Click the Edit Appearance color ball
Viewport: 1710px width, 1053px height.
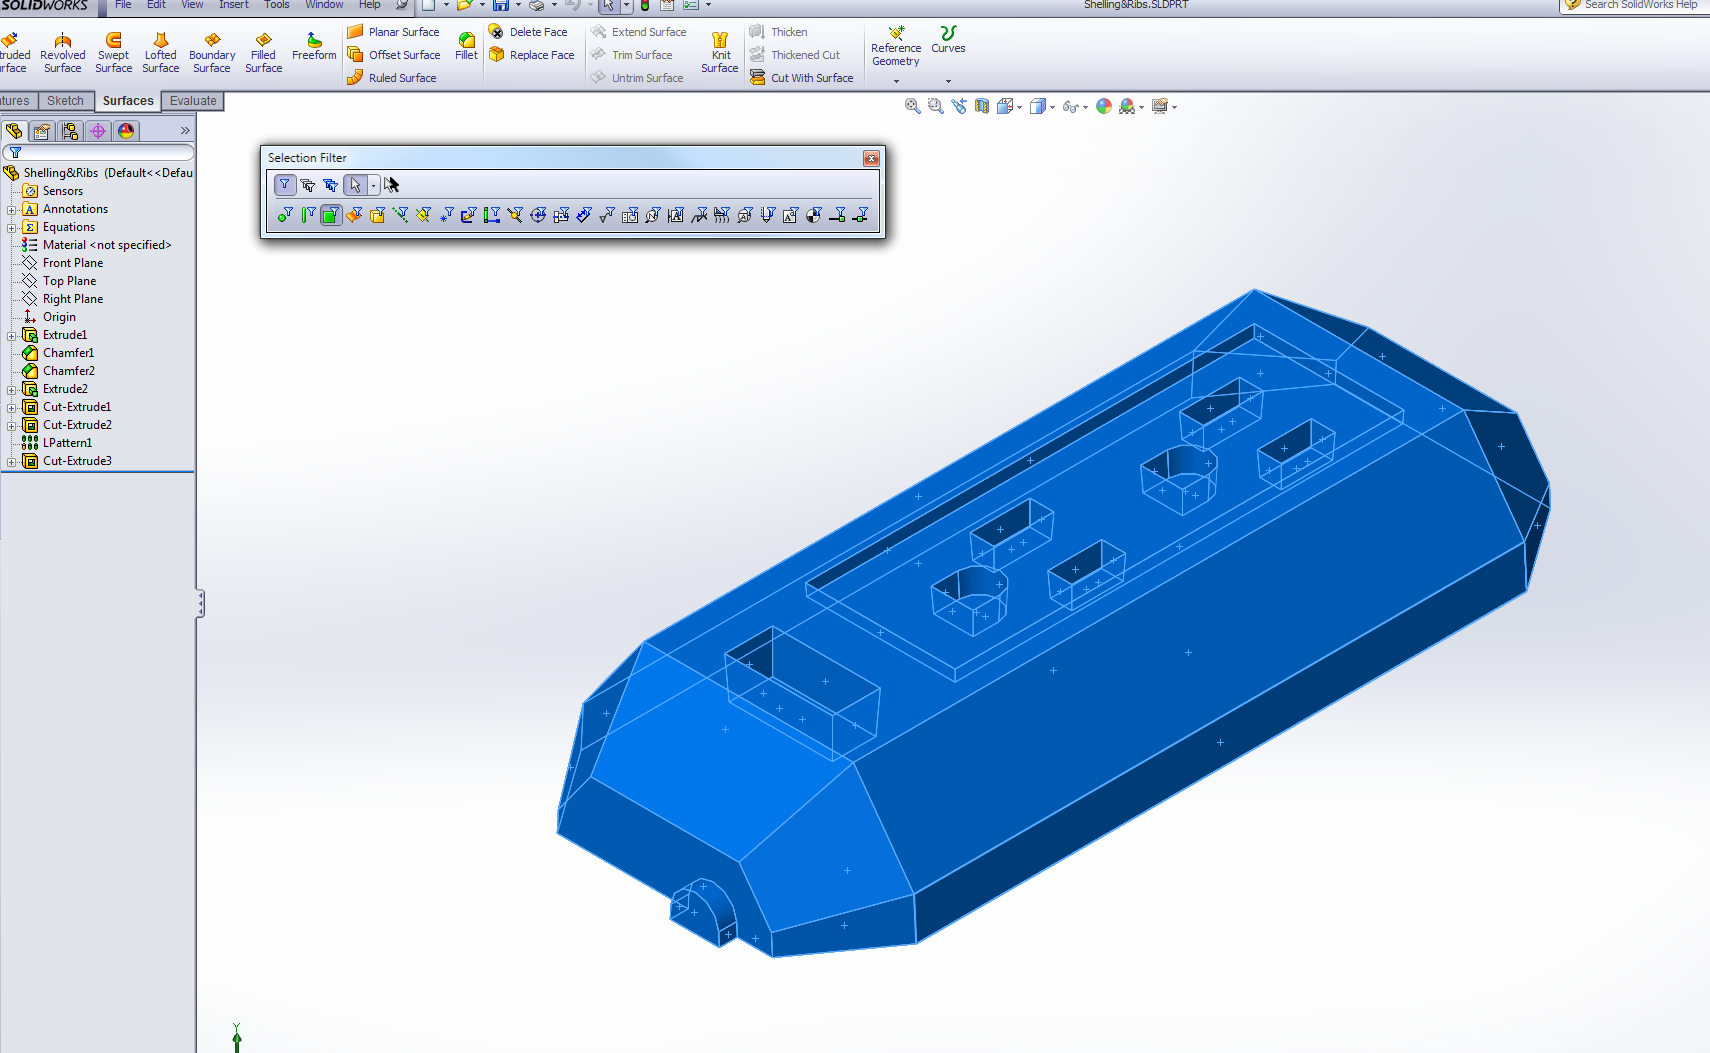(x=1104, y=106)
